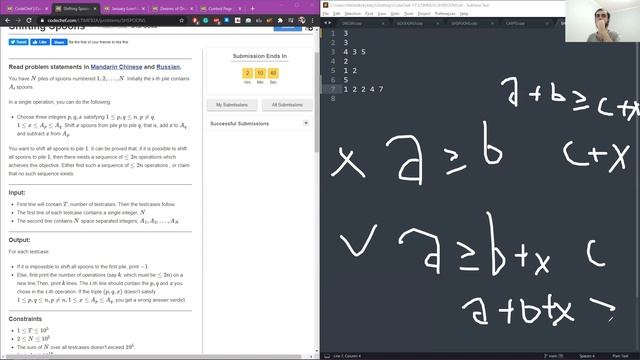Open the Tools menu in Sublime Text
Viewport: 640px width, 360px height.
(x=409, y=13)
